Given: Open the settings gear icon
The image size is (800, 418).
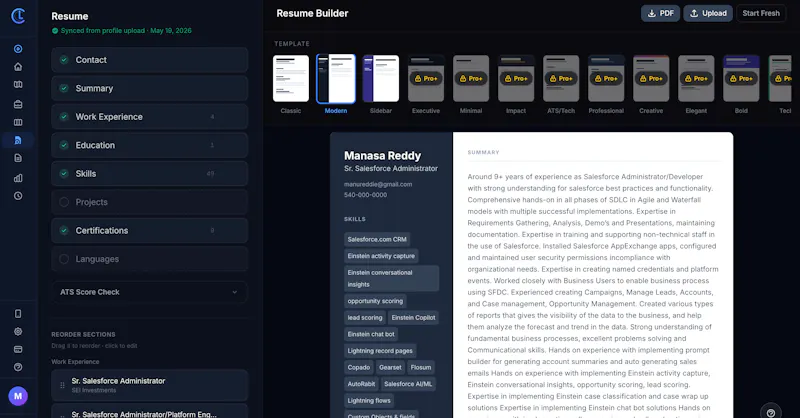Looking at the screenshot, I should 18,331.
